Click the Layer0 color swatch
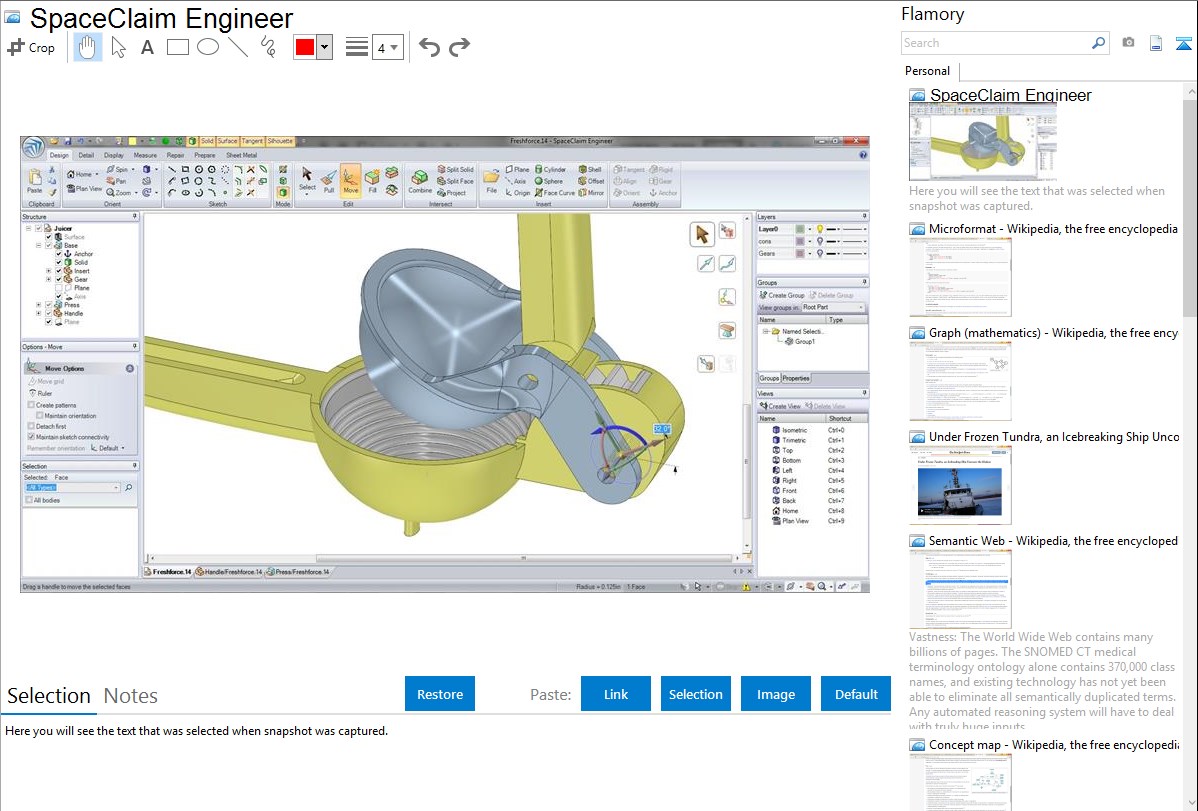The width and height of the screenshot is (1198, 811). (x=800, y=229)
